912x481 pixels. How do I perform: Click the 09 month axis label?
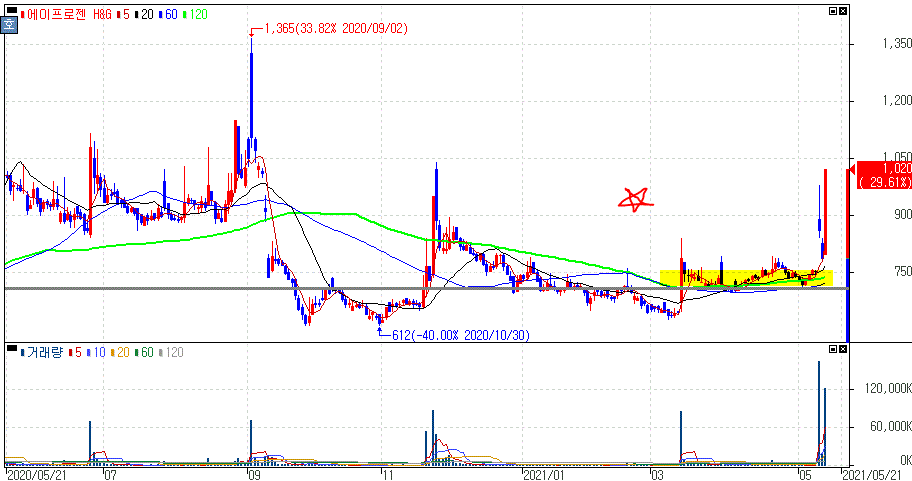[254, 475]
